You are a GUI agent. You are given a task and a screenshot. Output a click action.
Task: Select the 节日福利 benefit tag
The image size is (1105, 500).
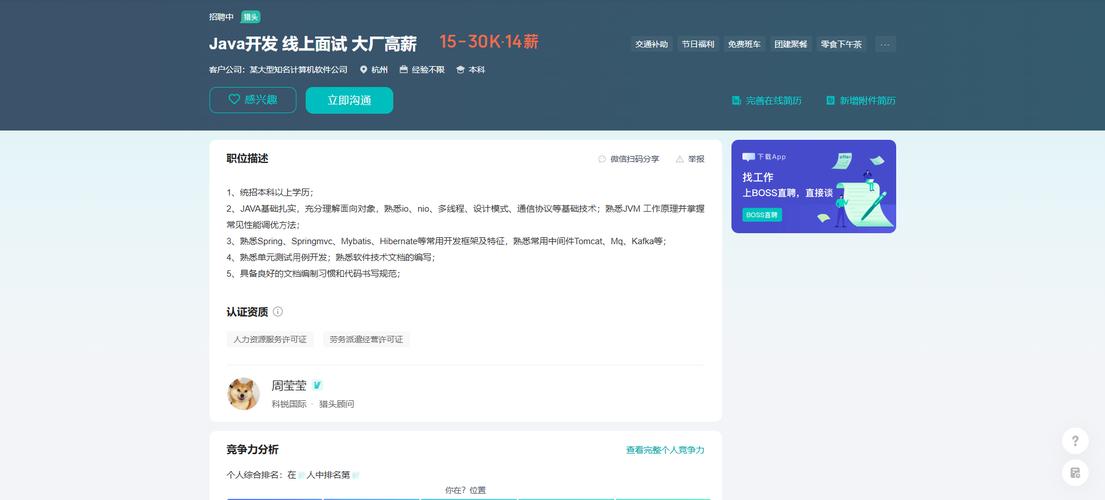click(698, 44)
